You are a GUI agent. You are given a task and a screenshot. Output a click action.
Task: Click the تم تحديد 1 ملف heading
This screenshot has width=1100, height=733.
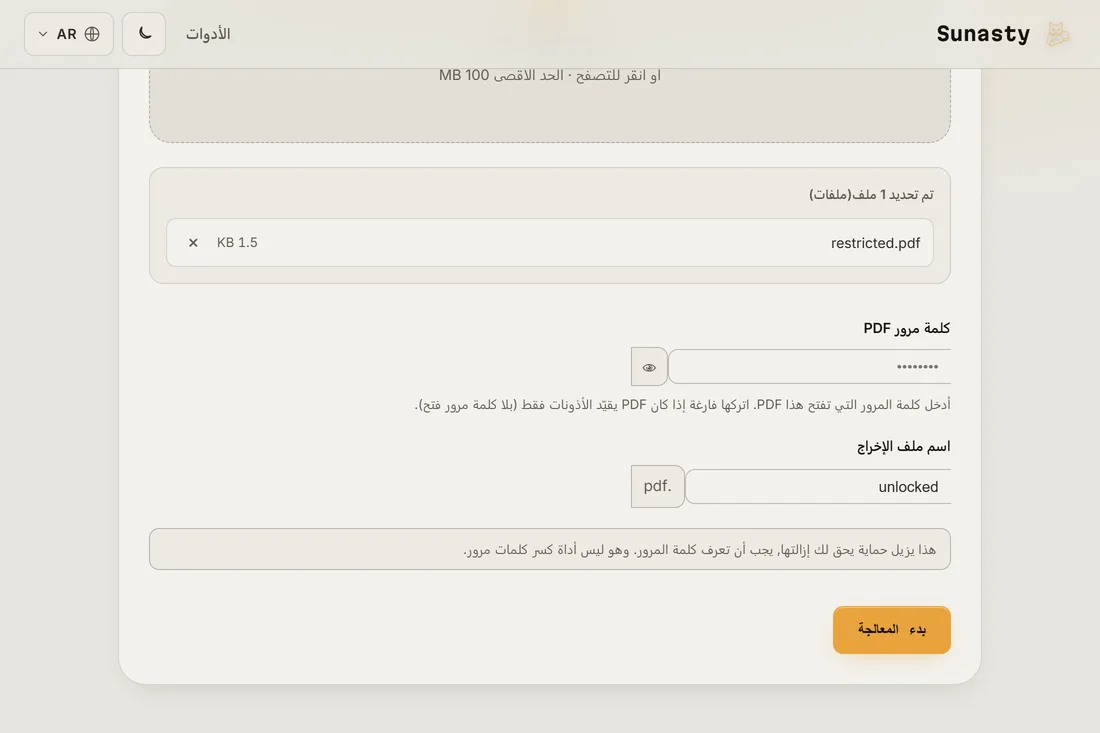871,194
